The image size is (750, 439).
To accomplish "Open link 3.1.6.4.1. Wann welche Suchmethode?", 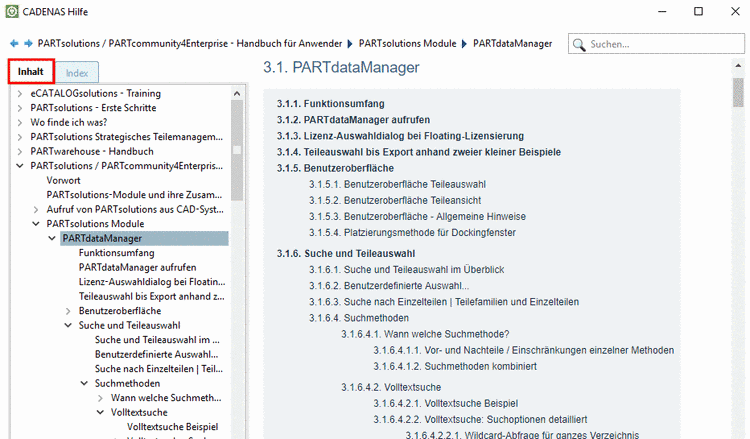I will (x=425, y=334).
